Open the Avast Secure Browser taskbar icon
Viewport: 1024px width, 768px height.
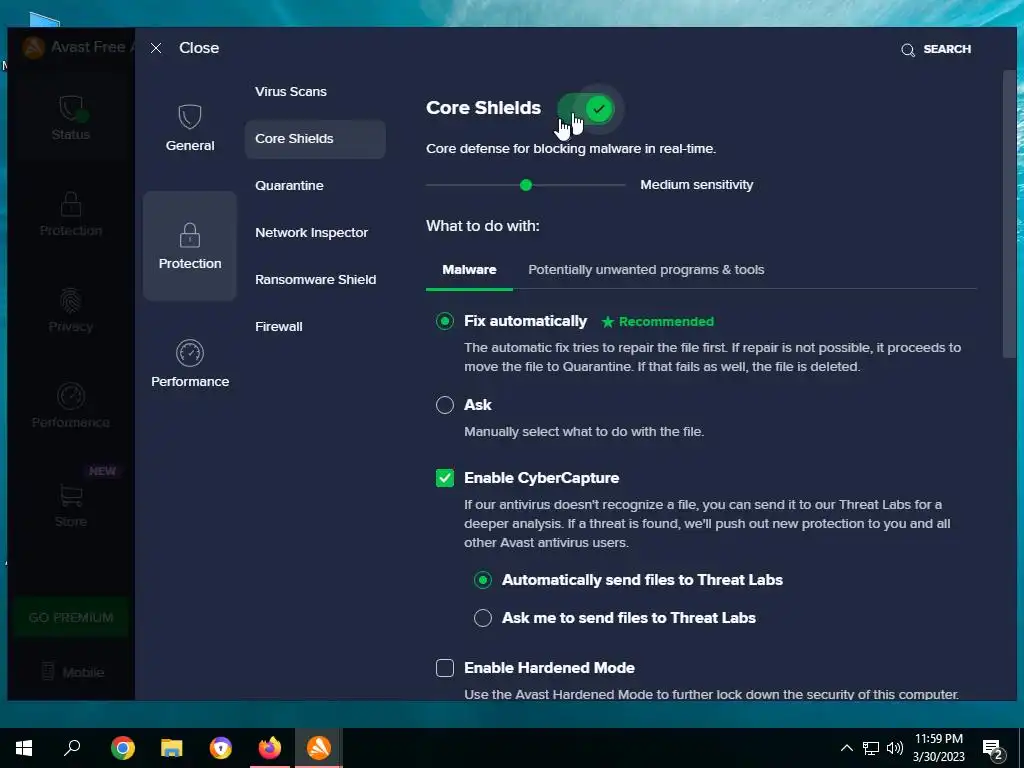coord(220,748)
